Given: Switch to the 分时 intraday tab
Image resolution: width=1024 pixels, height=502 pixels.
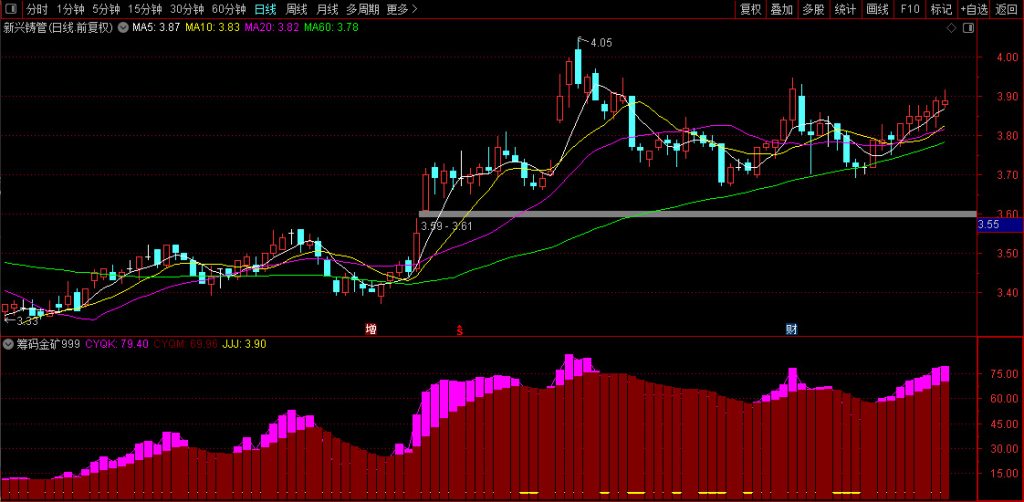Looking at the screenshot, I should pos(37,9).
